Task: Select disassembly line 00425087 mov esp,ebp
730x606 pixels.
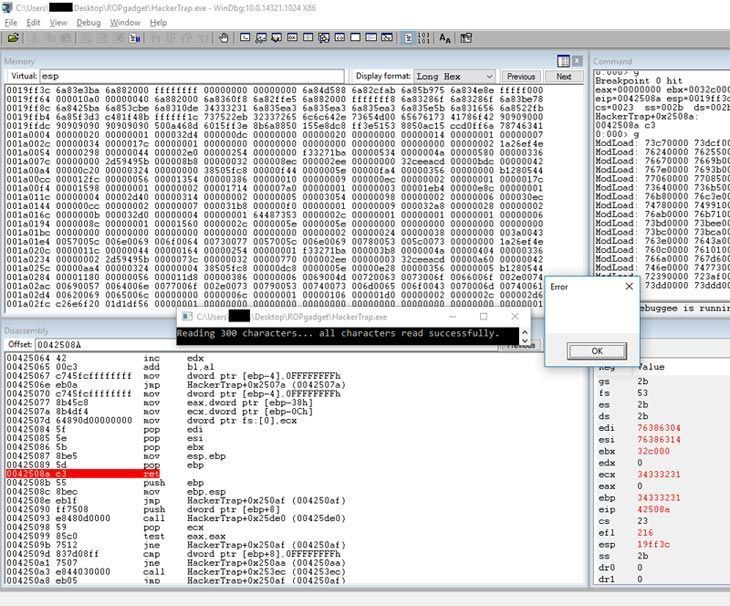Action: pyautogui.click(x=116, y=456)
